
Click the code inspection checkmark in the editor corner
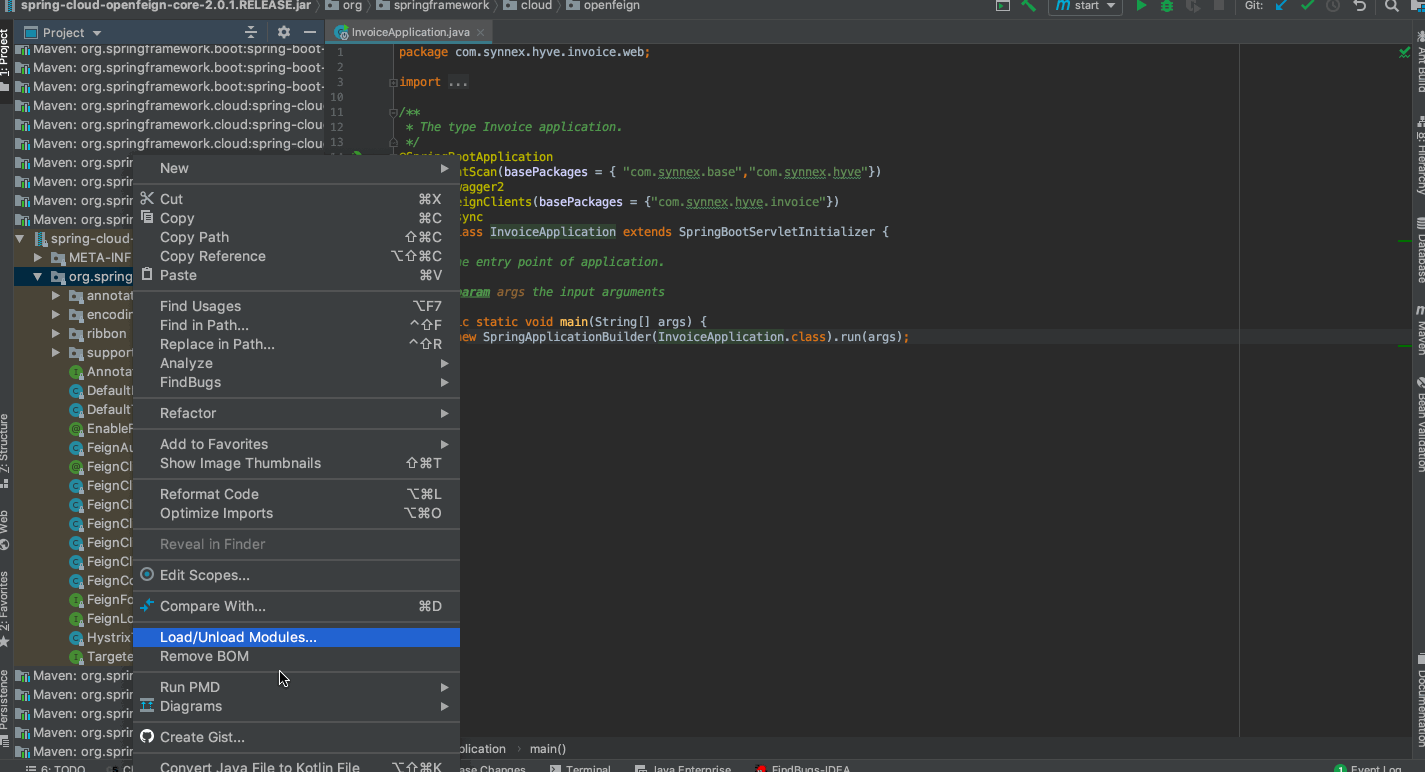(1405, 52)
